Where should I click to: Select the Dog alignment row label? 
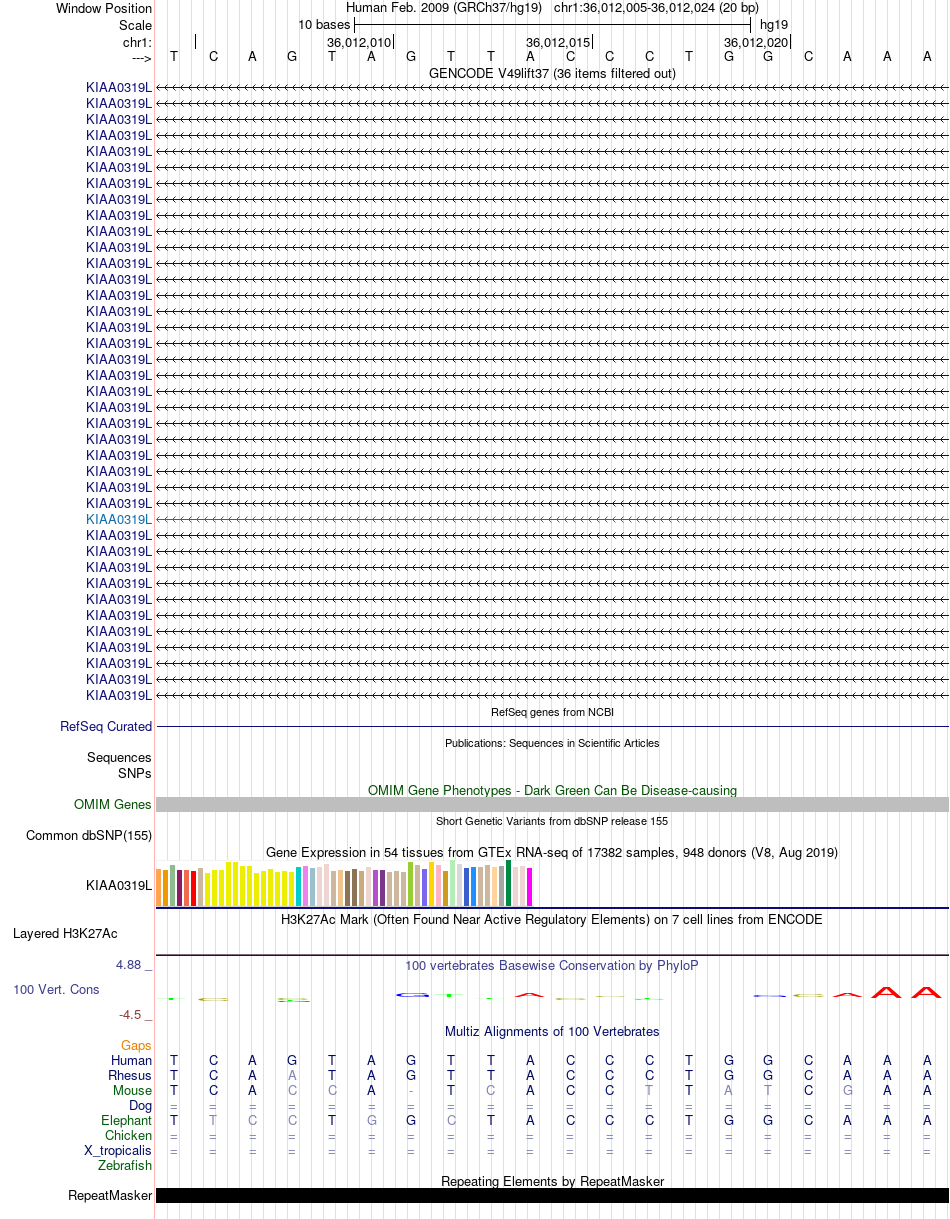point(140,1105)
